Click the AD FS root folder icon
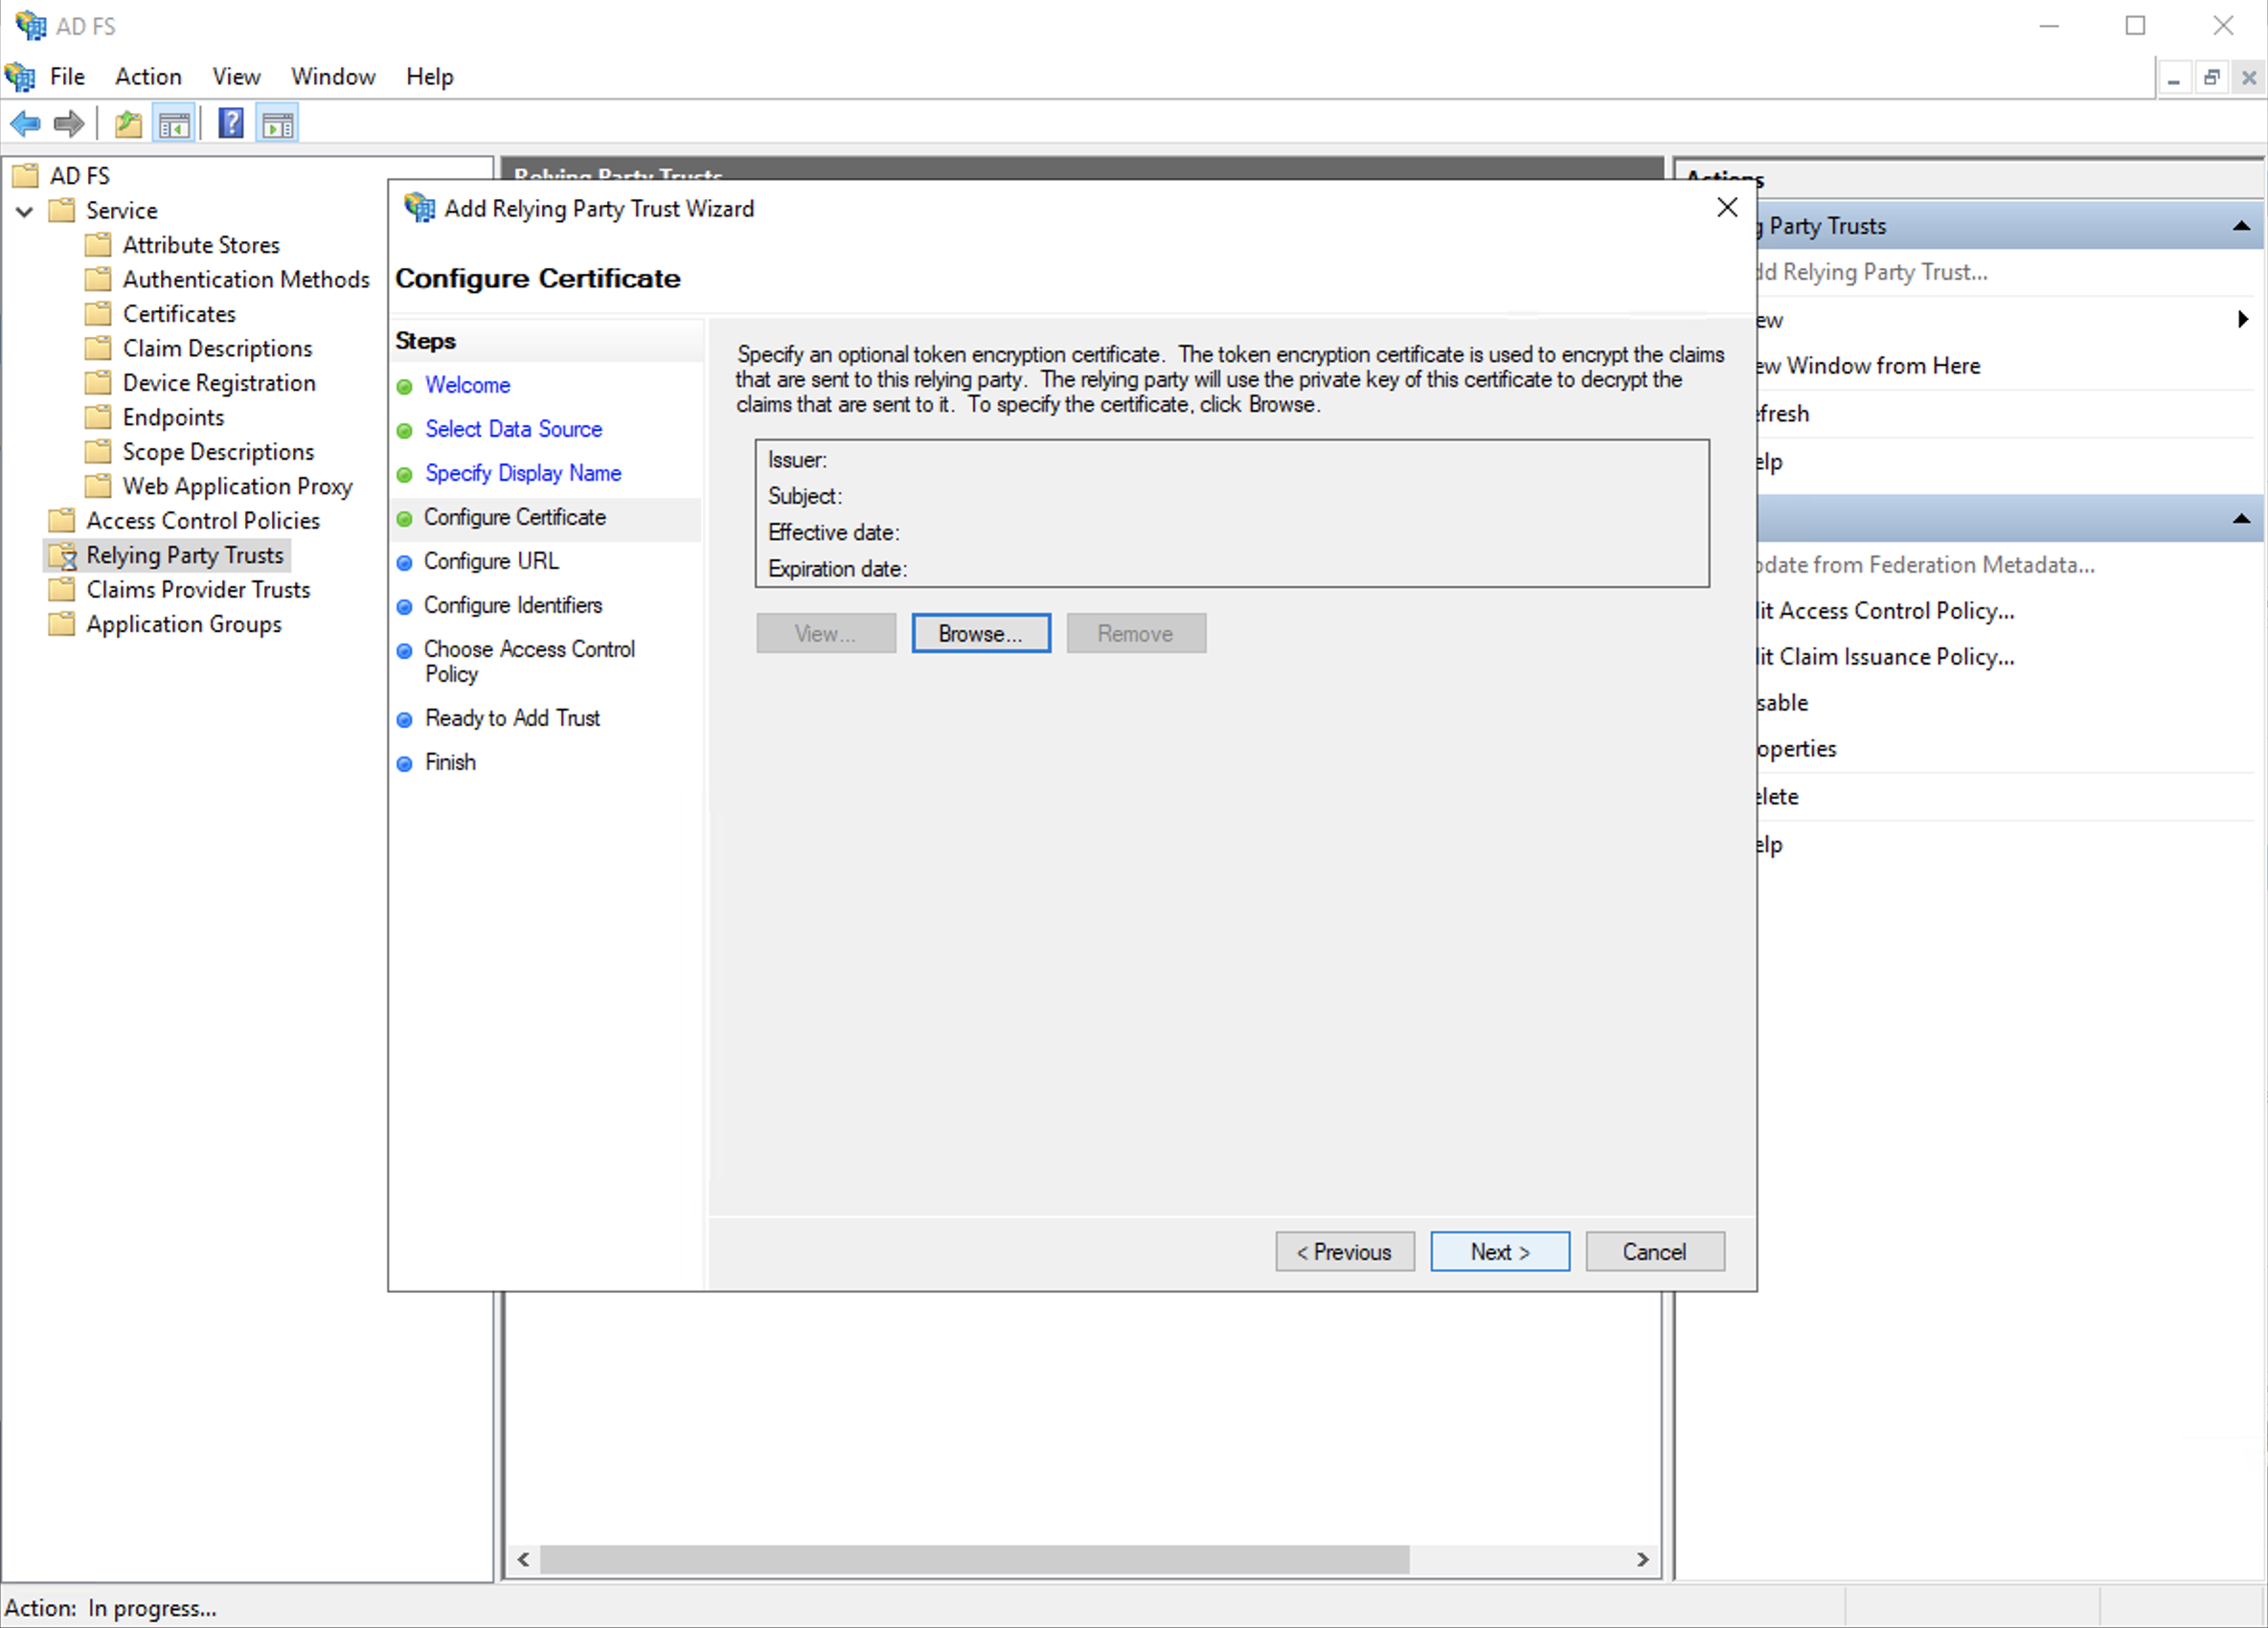The image size is (2268, 1628). (25, 176)
